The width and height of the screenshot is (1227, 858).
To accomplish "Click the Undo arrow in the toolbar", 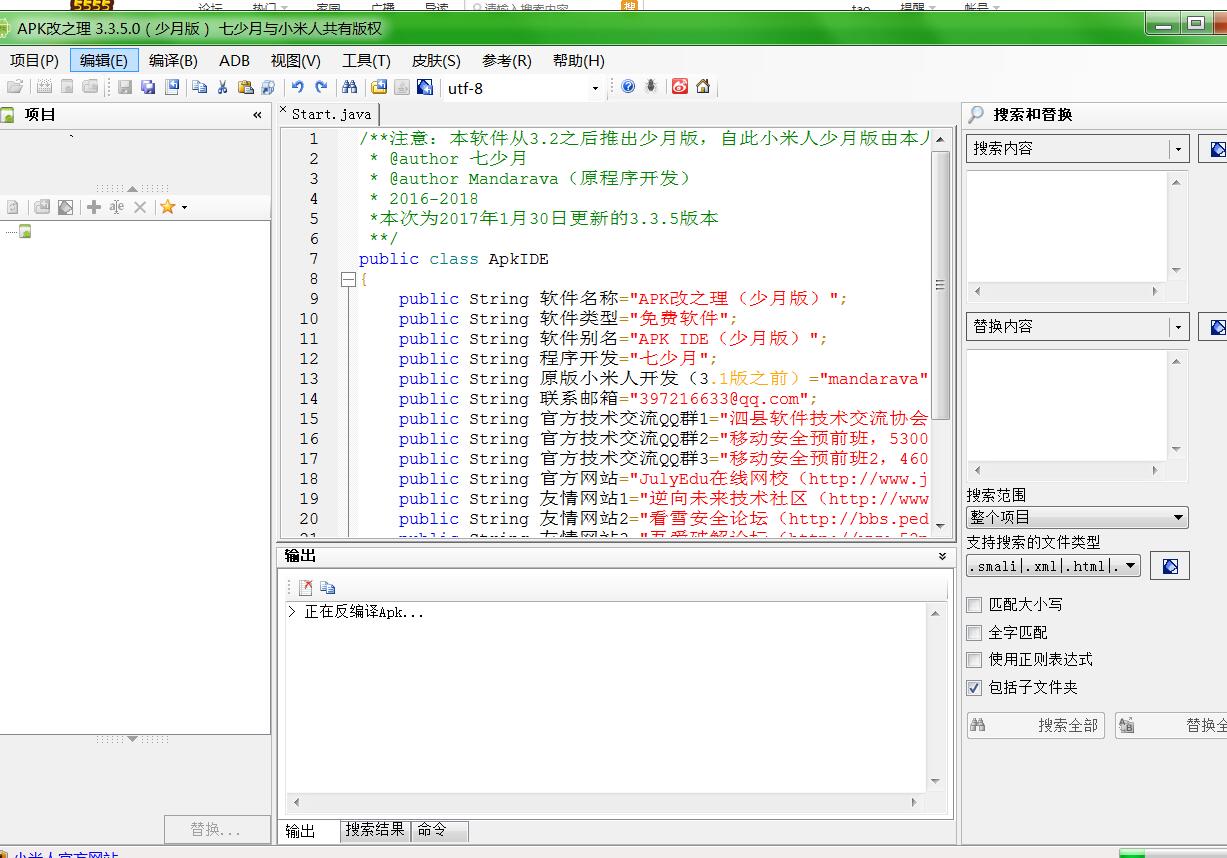I will click(297, 88).
